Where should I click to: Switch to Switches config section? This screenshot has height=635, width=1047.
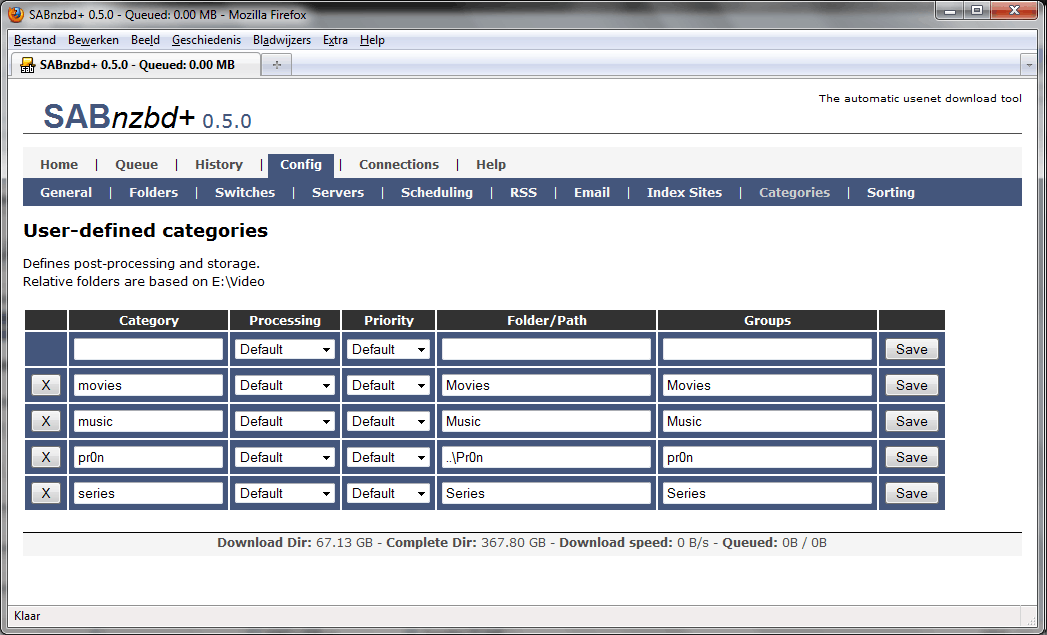(x=244, y=192)
